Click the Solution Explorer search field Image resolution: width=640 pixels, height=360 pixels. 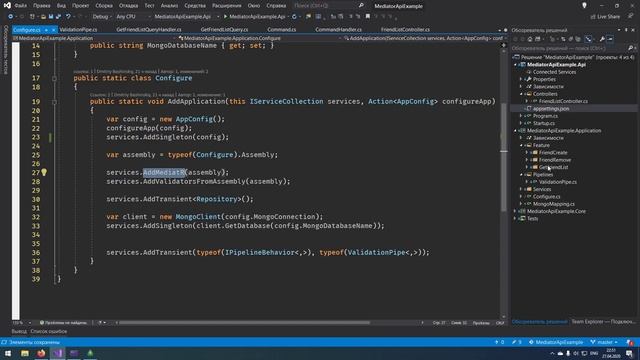(569, 48)
